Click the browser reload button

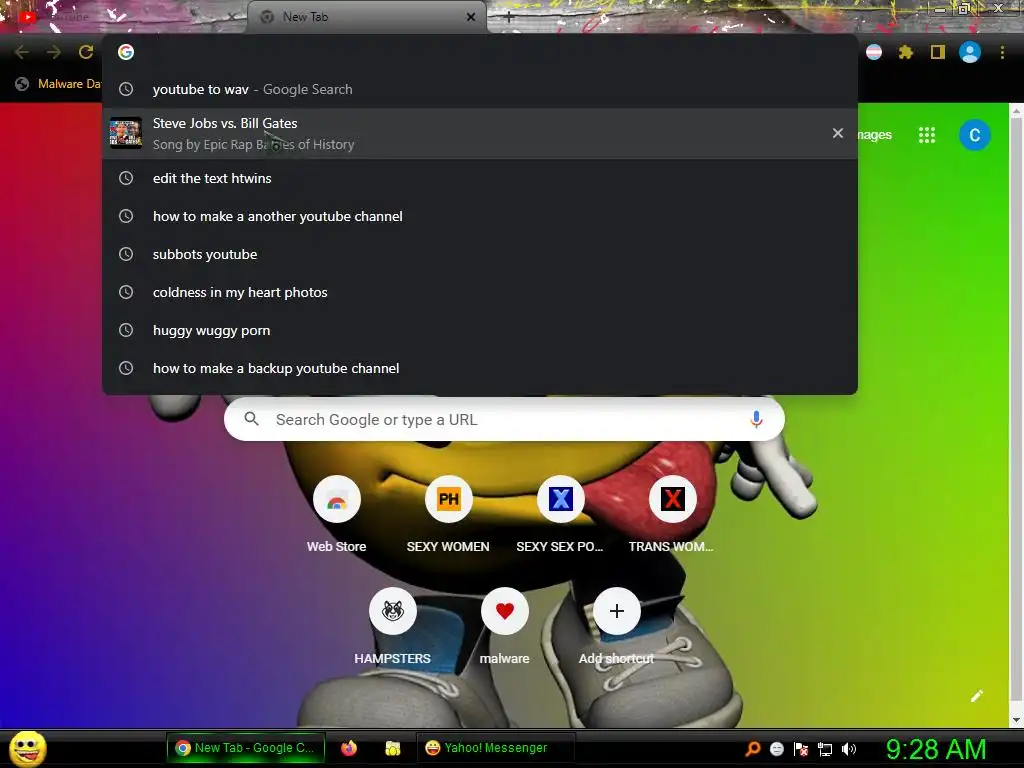pos(86,52)
